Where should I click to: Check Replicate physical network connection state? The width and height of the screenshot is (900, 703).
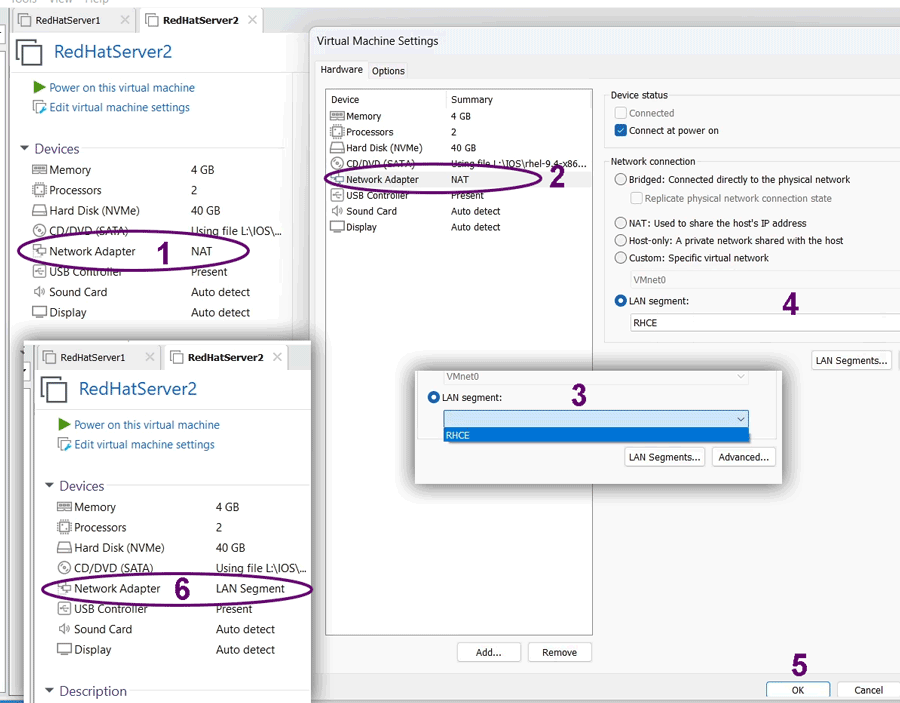pos(636,198)
